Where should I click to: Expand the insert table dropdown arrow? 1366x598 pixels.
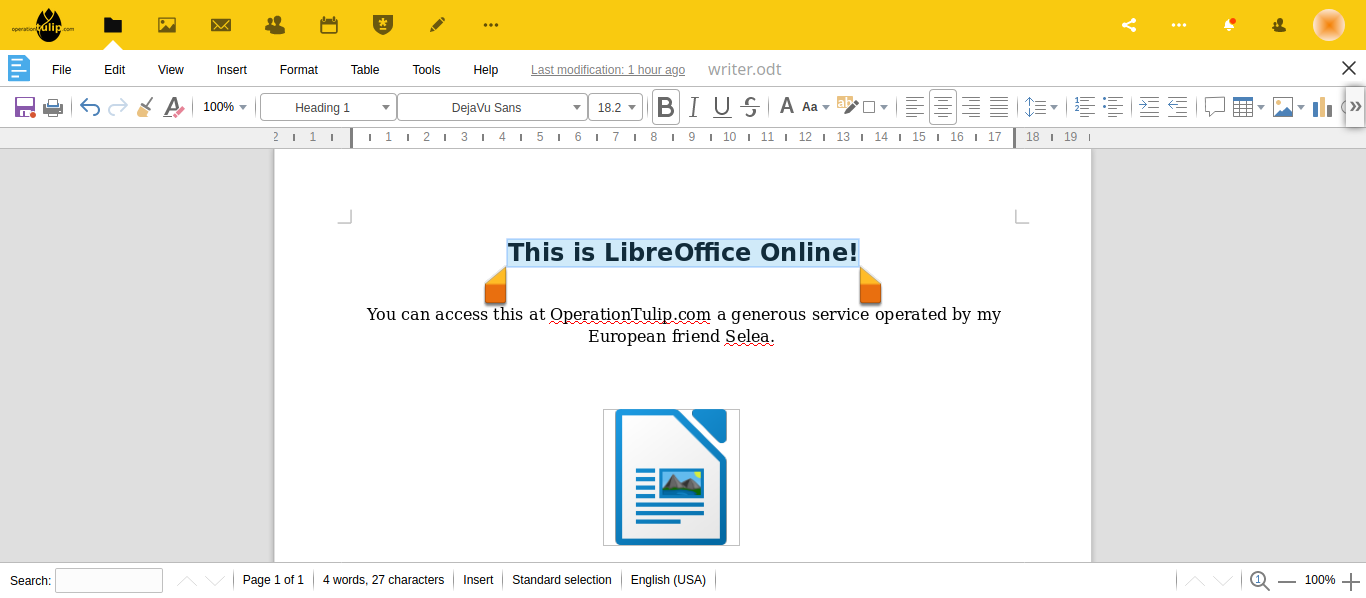[1261, 107]
